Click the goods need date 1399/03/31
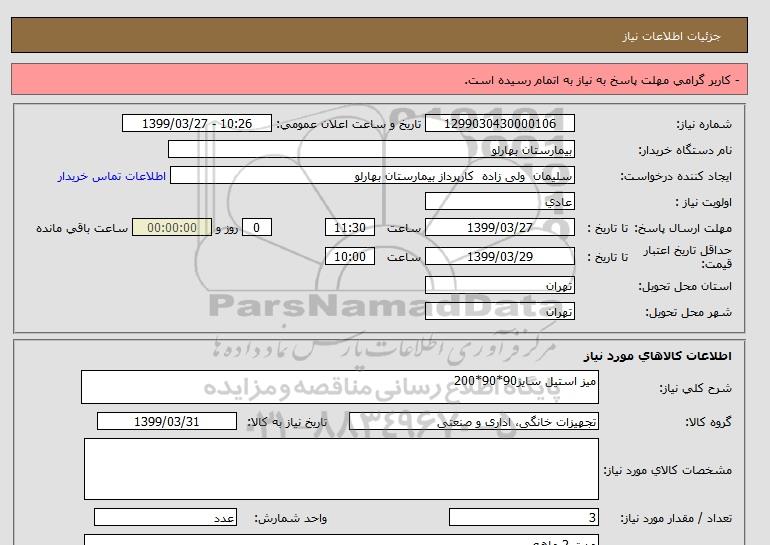The width and height of the screenshot is (770, 545). pyautogui.click(x=167, y=421)
